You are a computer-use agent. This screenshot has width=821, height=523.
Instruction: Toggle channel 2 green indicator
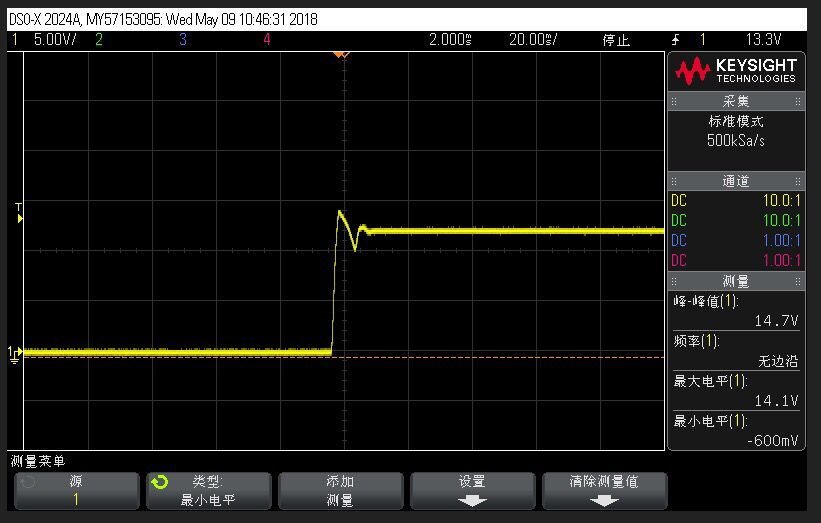[99, 39]
